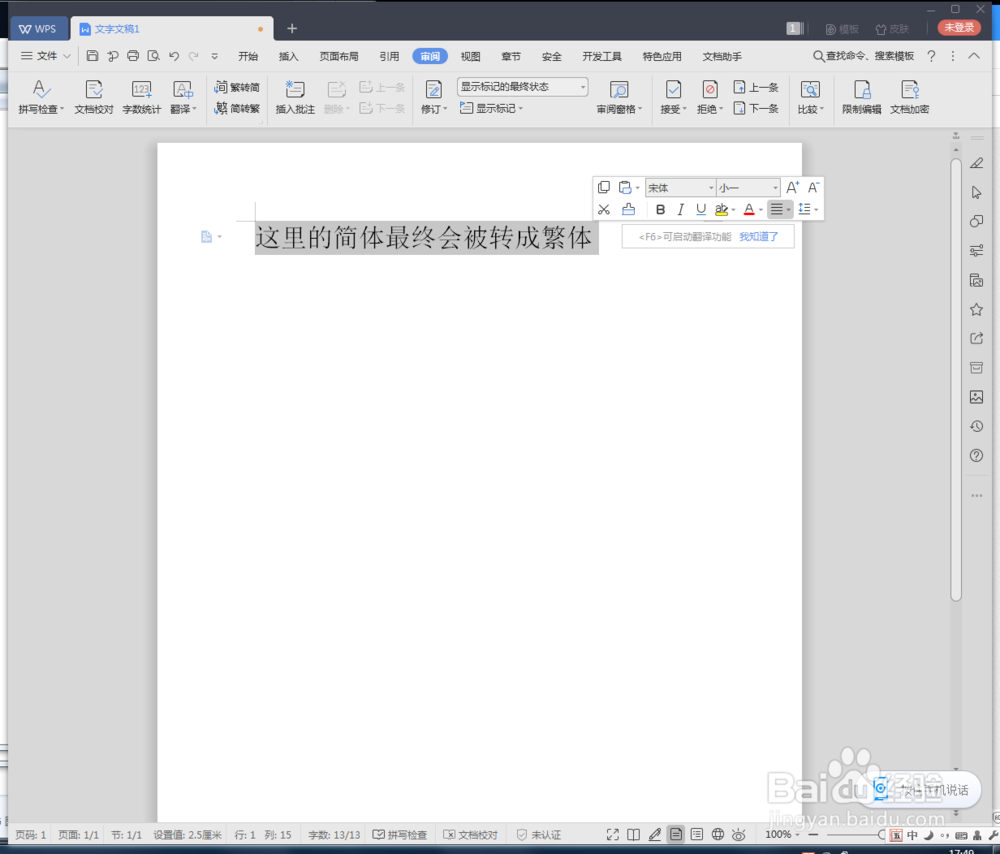Switch to the View (视图) tab
Viewport: 1000px width, 854px height.
pyautogui.click(x=471, y=56)
